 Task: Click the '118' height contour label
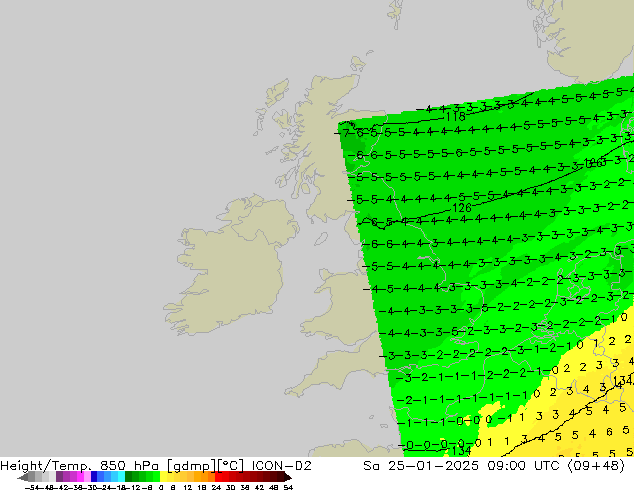(x=455, y=117)
